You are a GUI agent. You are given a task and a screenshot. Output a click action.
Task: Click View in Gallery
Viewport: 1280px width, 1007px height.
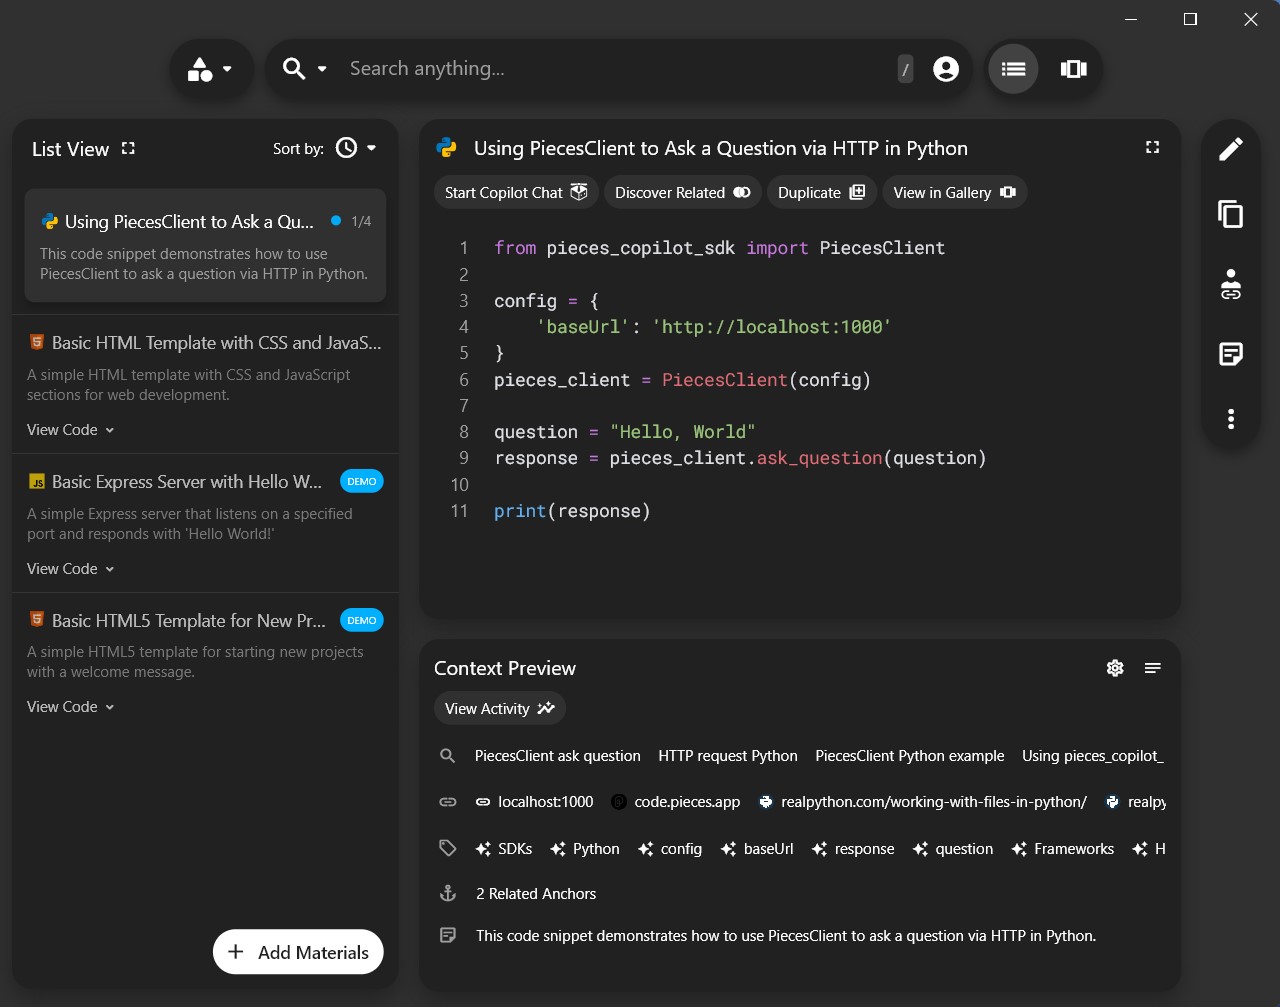pos(955,192)
